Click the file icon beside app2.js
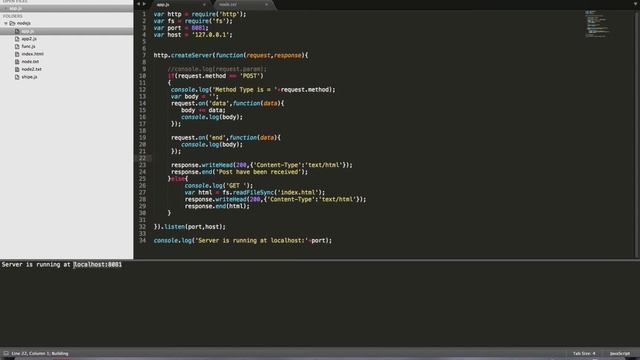Image resolution: width=640 pixels, height=360 pixels. [x=17, y=39]
